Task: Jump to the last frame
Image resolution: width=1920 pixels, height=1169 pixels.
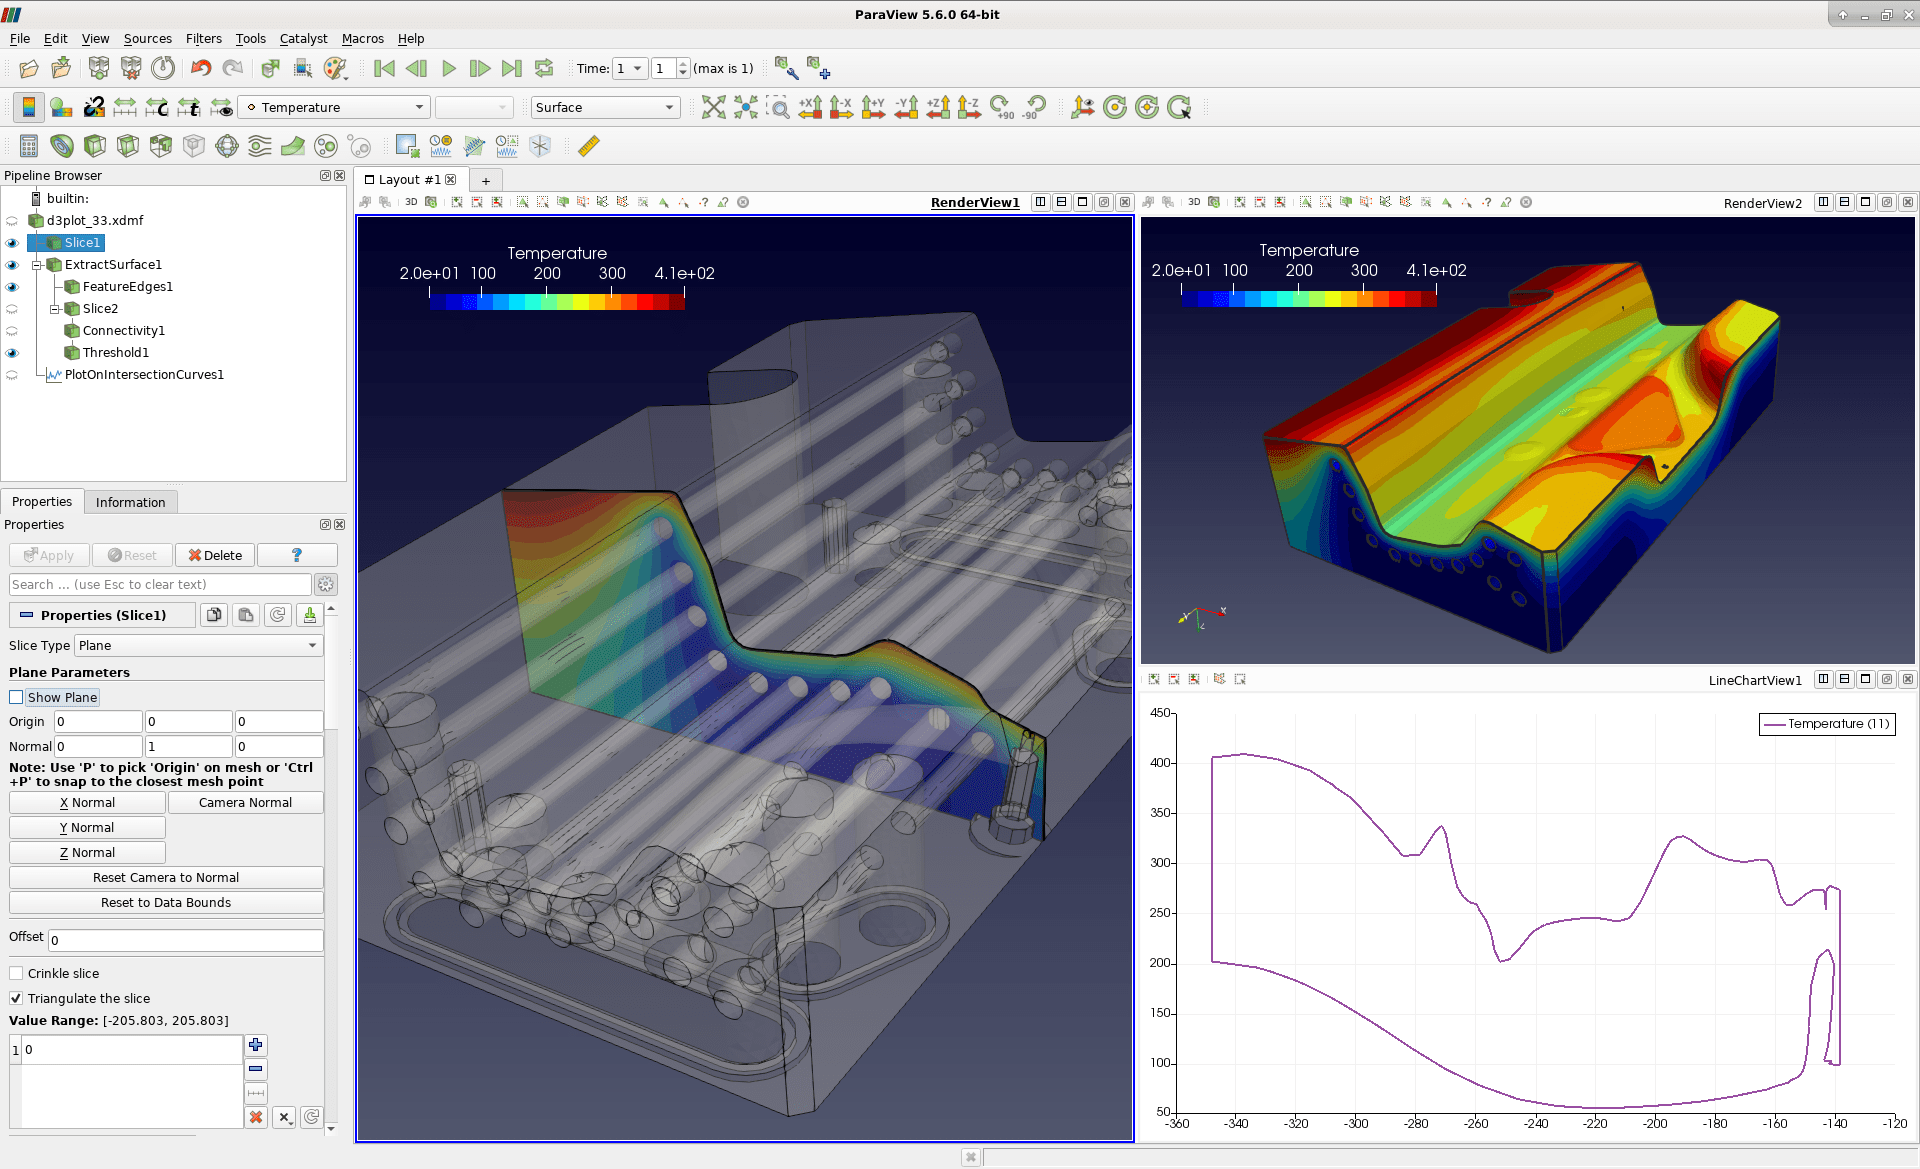Action: [512, 69]
